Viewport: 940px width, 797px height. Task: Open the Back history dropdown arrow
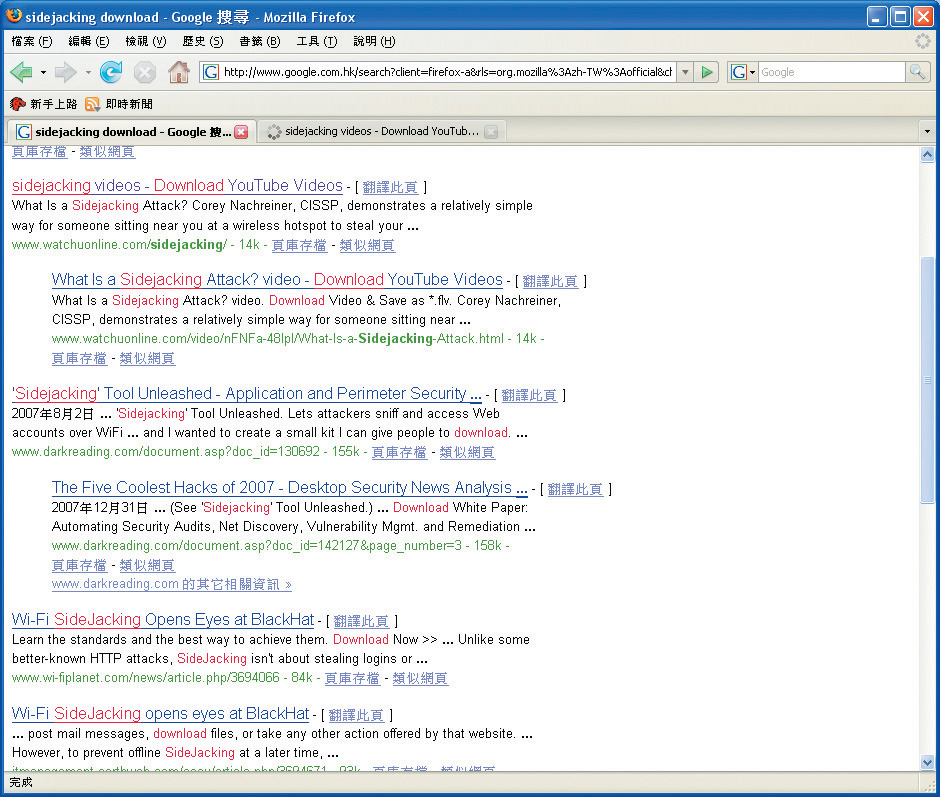tap(43, 73)
